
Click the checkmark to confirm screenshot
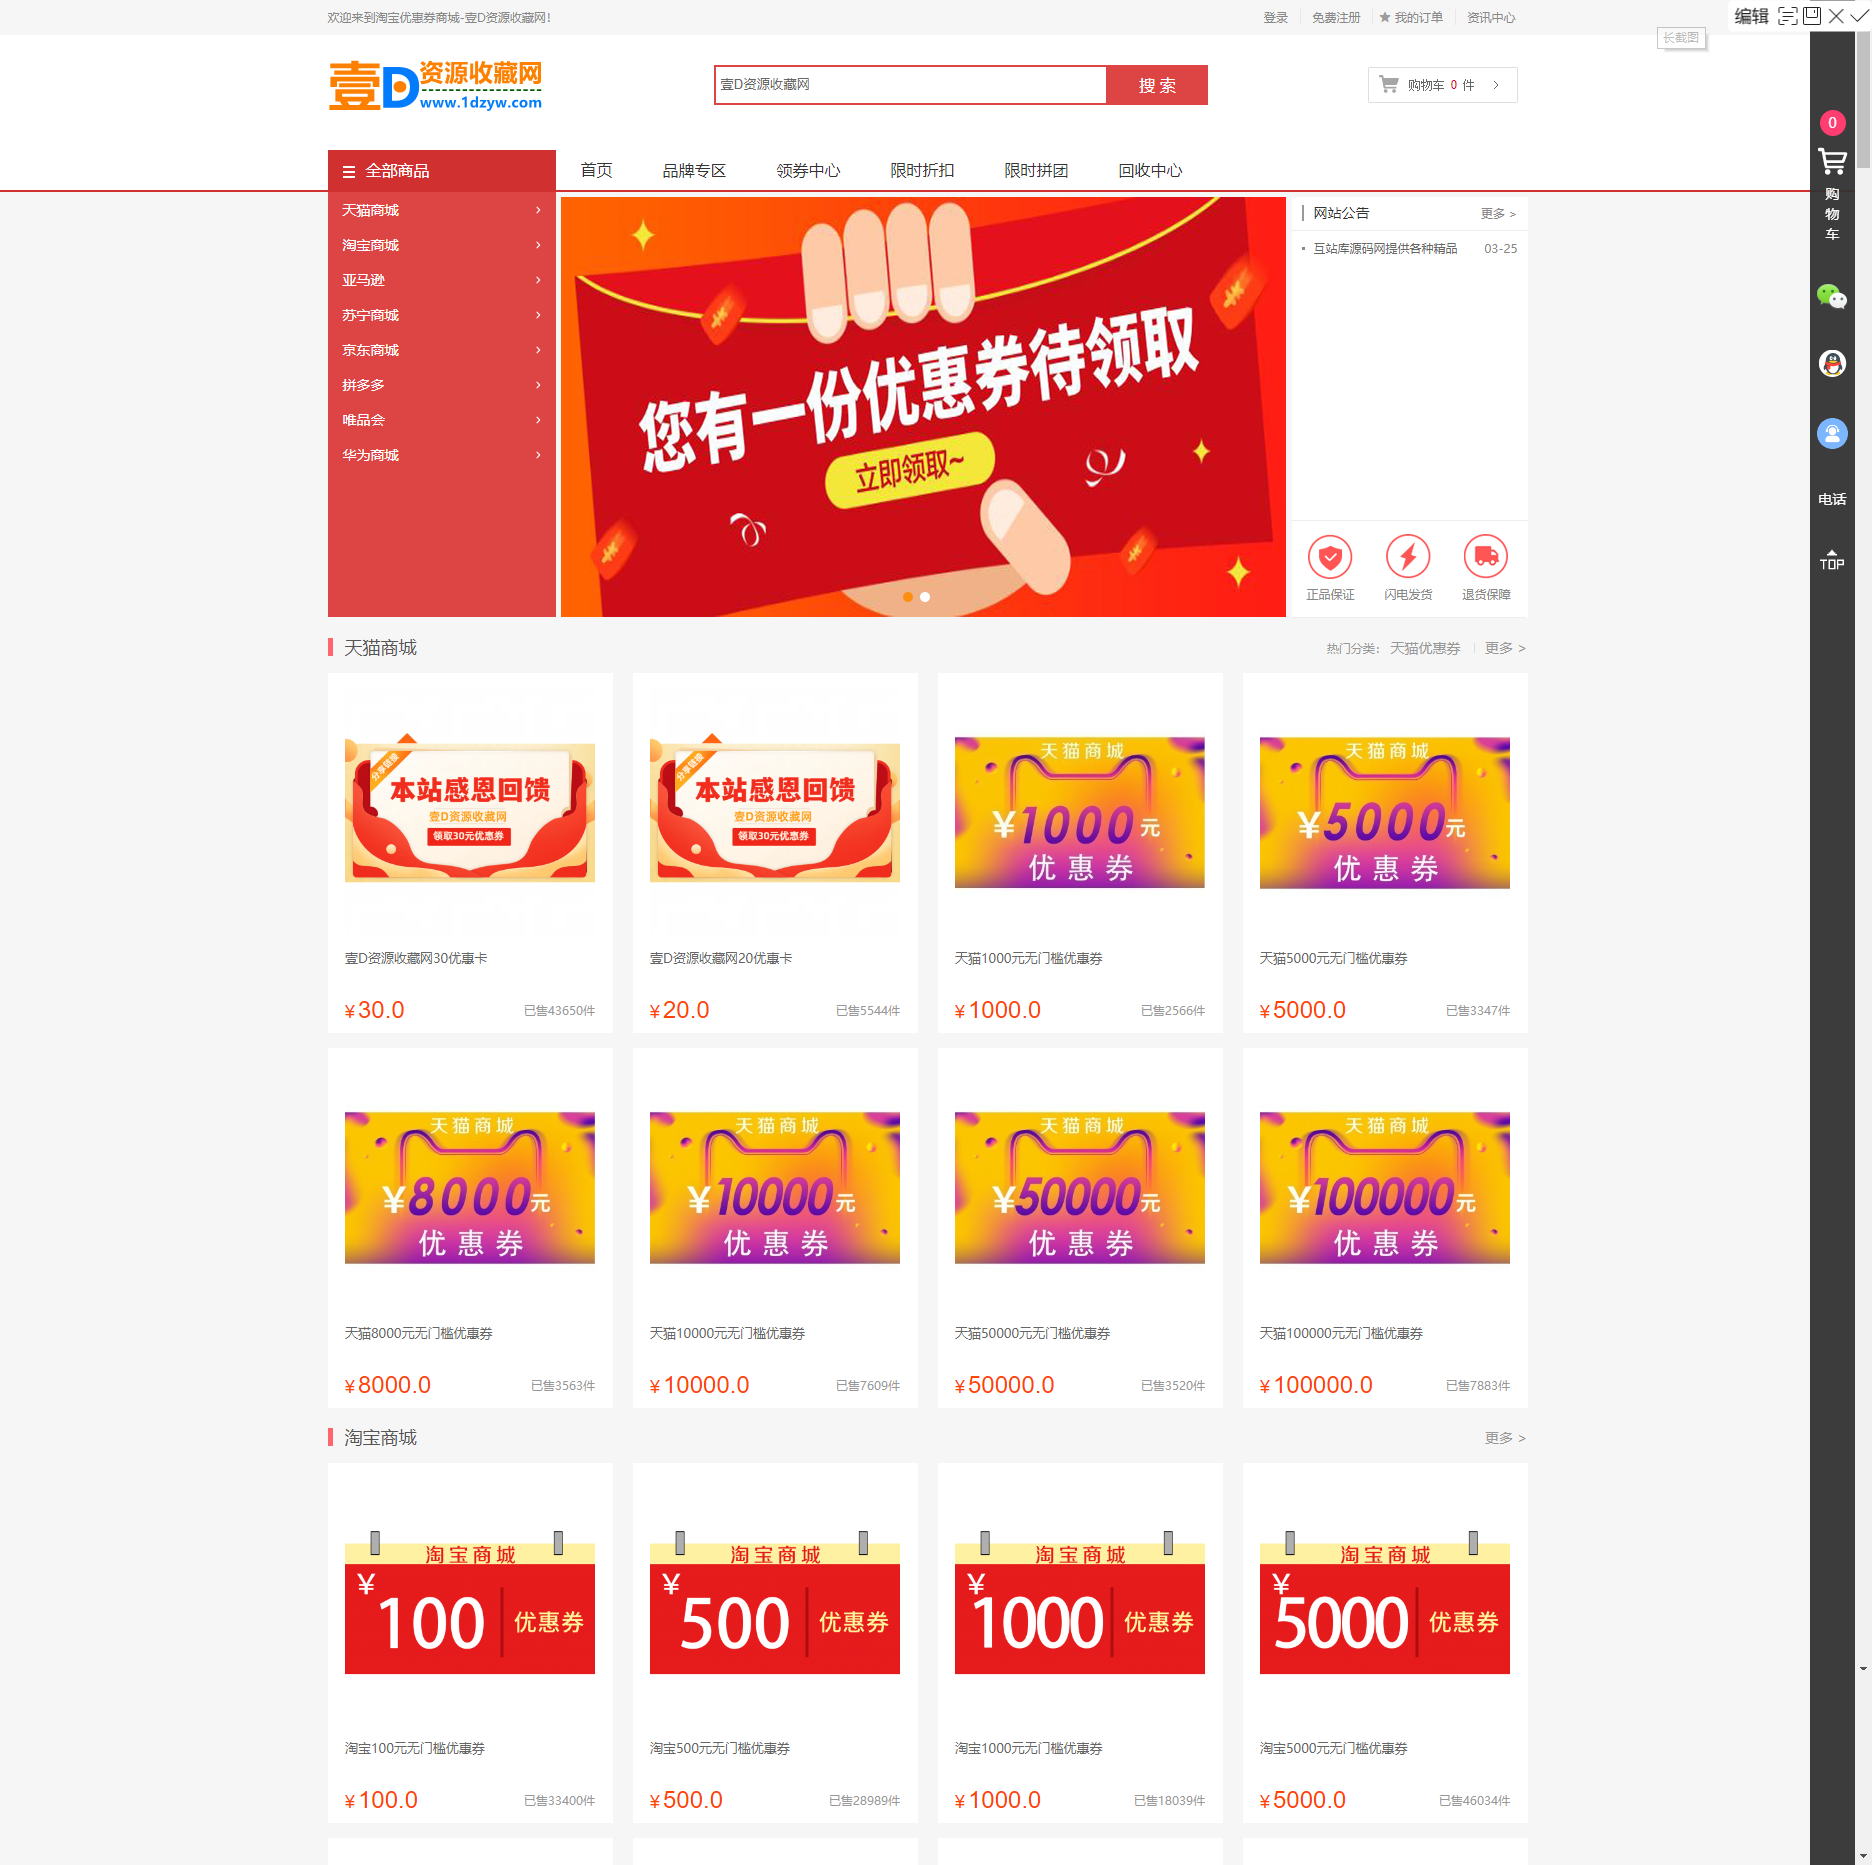point(1858,15)
